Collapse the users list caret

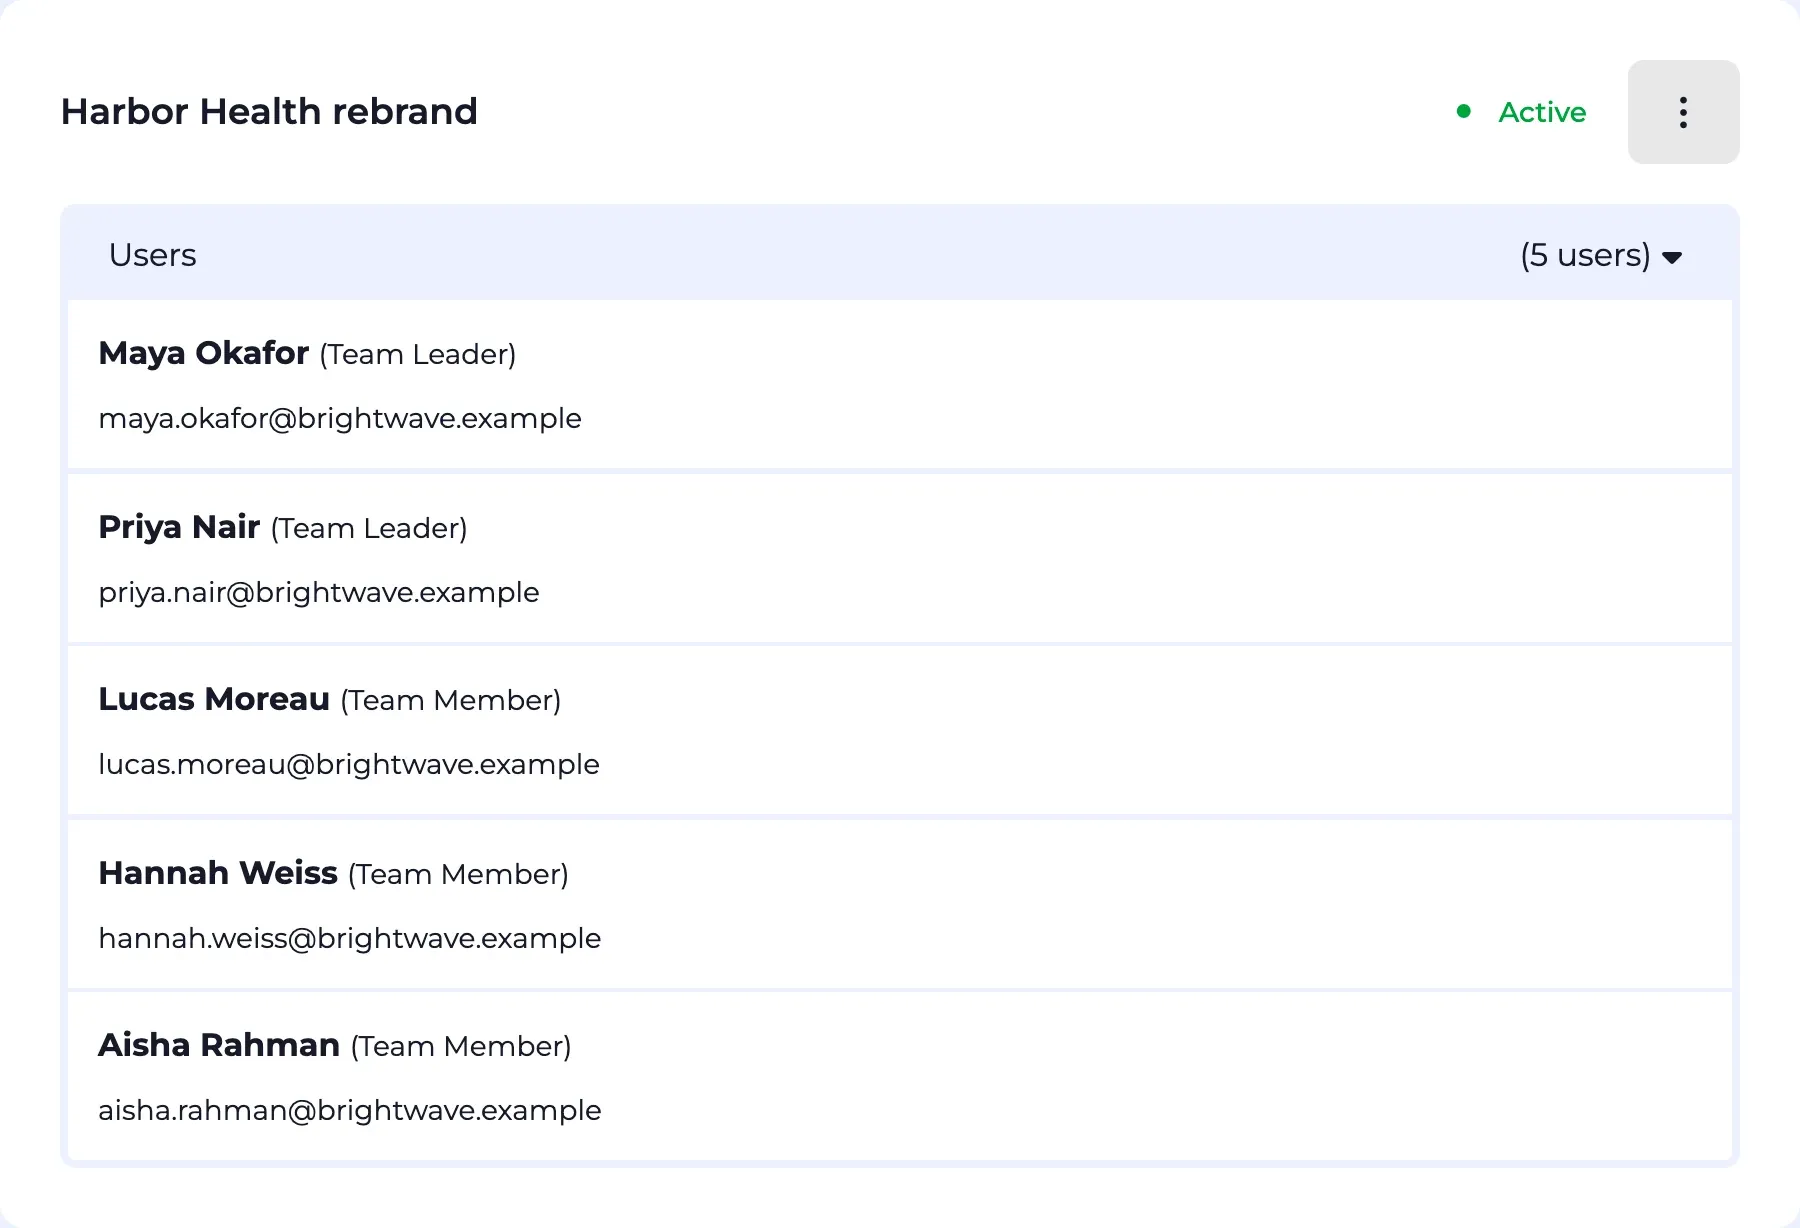[x=1672, y=258]
